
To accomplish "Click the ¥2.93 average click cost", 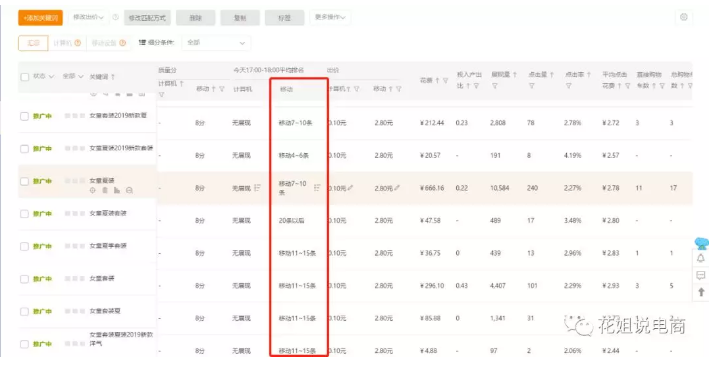I will (610, 285).
